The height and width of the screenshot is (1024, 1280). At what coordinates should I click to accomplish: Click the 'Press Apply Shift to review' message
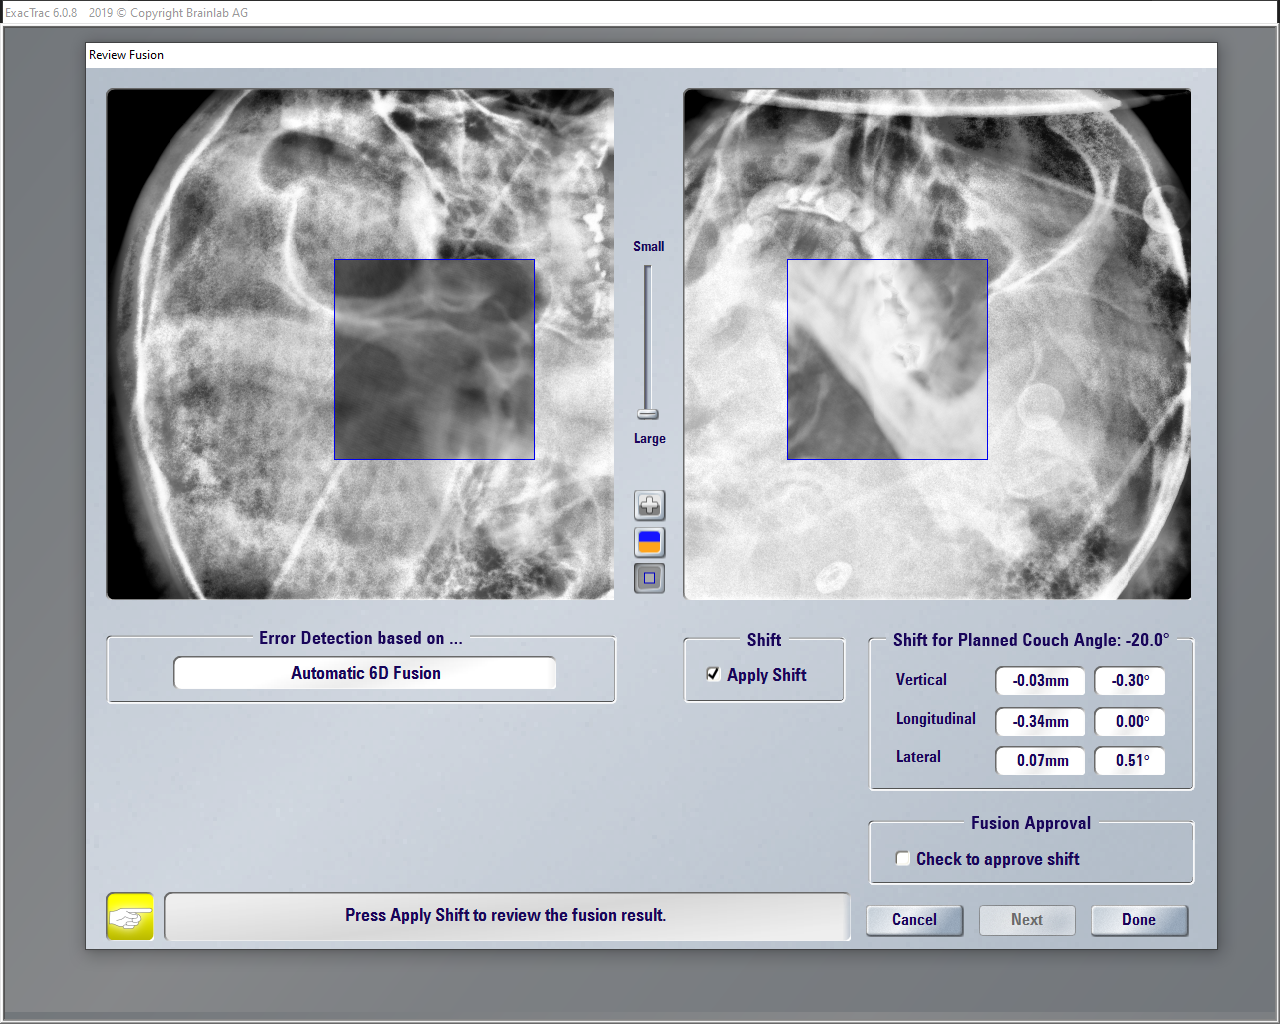point(506,915)
